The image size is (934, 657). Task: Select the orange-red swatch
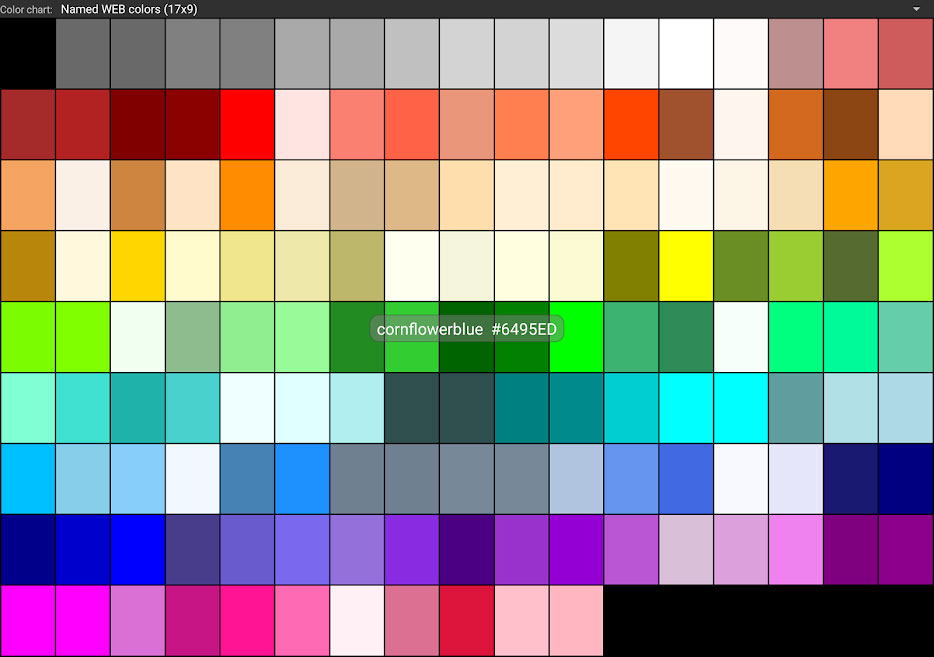[x=631, y=124]
